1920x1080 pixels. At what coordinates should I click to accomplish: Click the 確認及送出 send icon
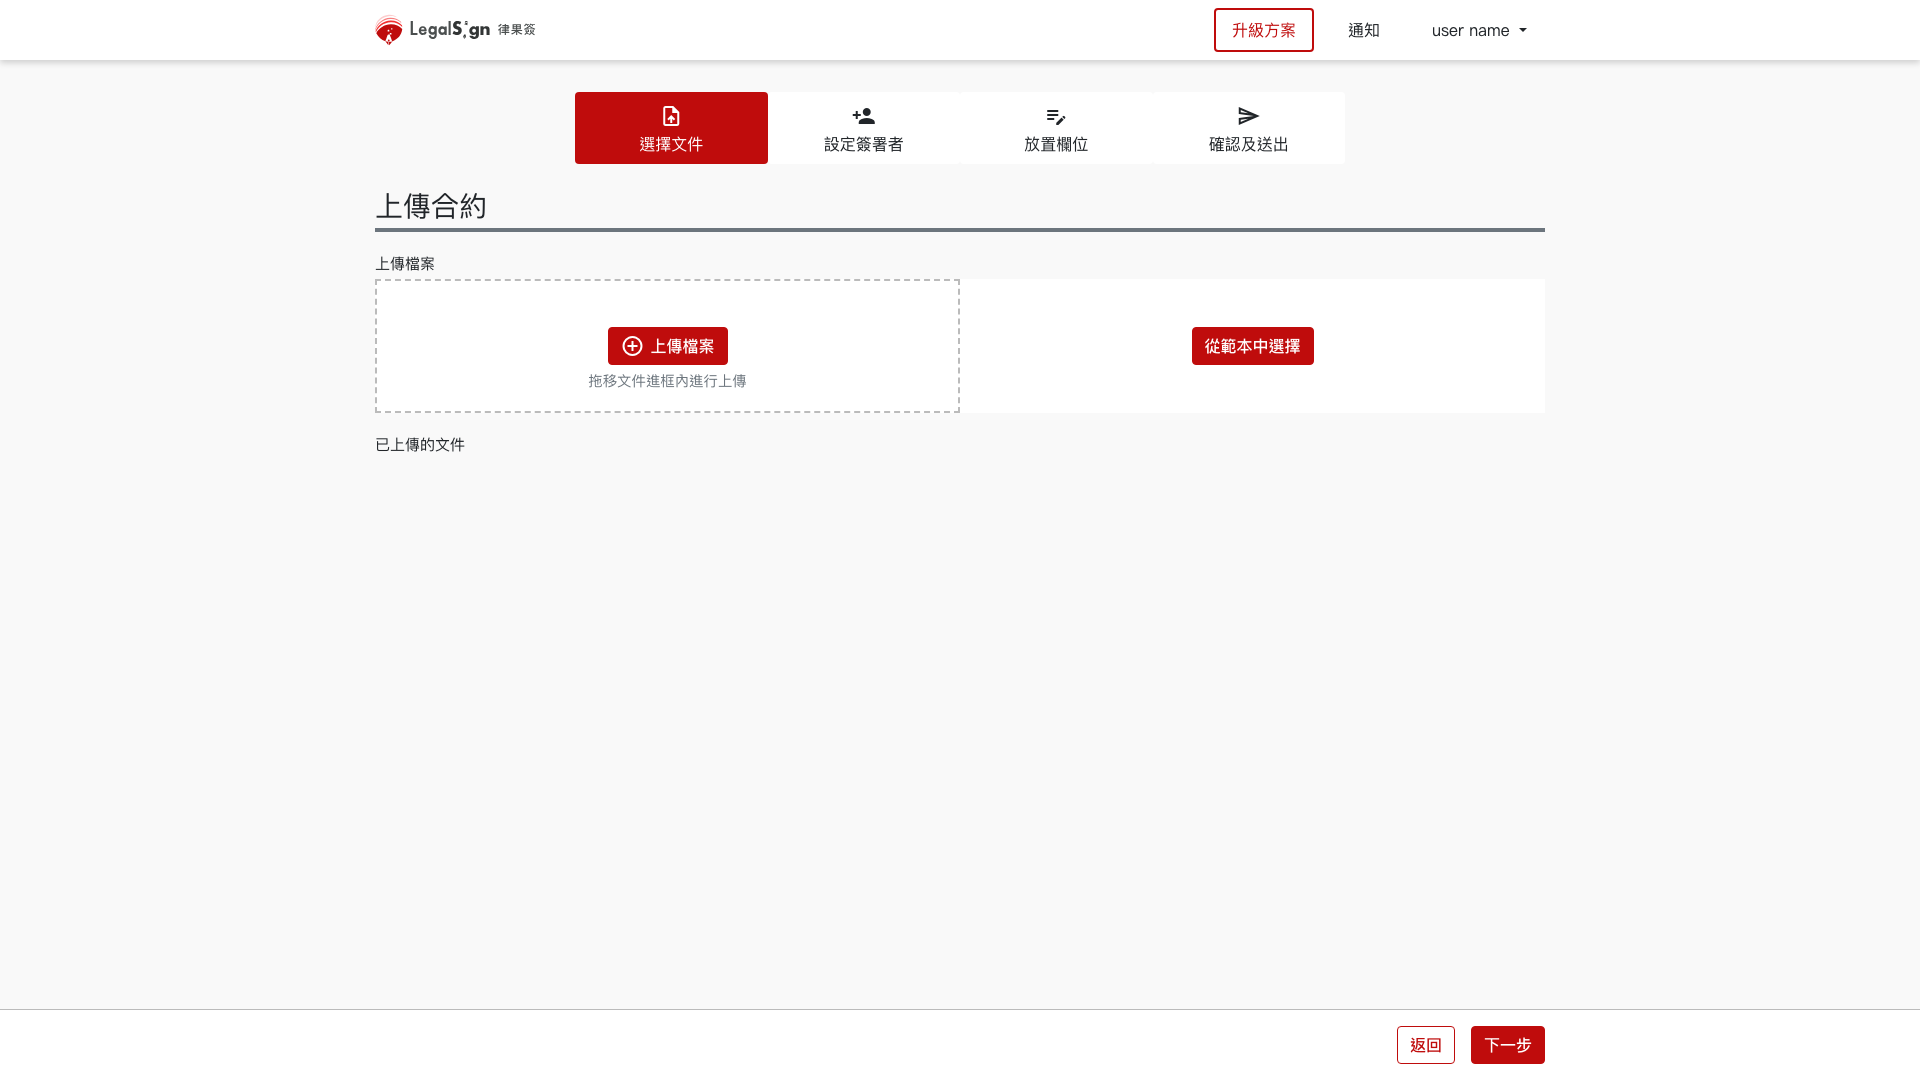pos(1247,115)
